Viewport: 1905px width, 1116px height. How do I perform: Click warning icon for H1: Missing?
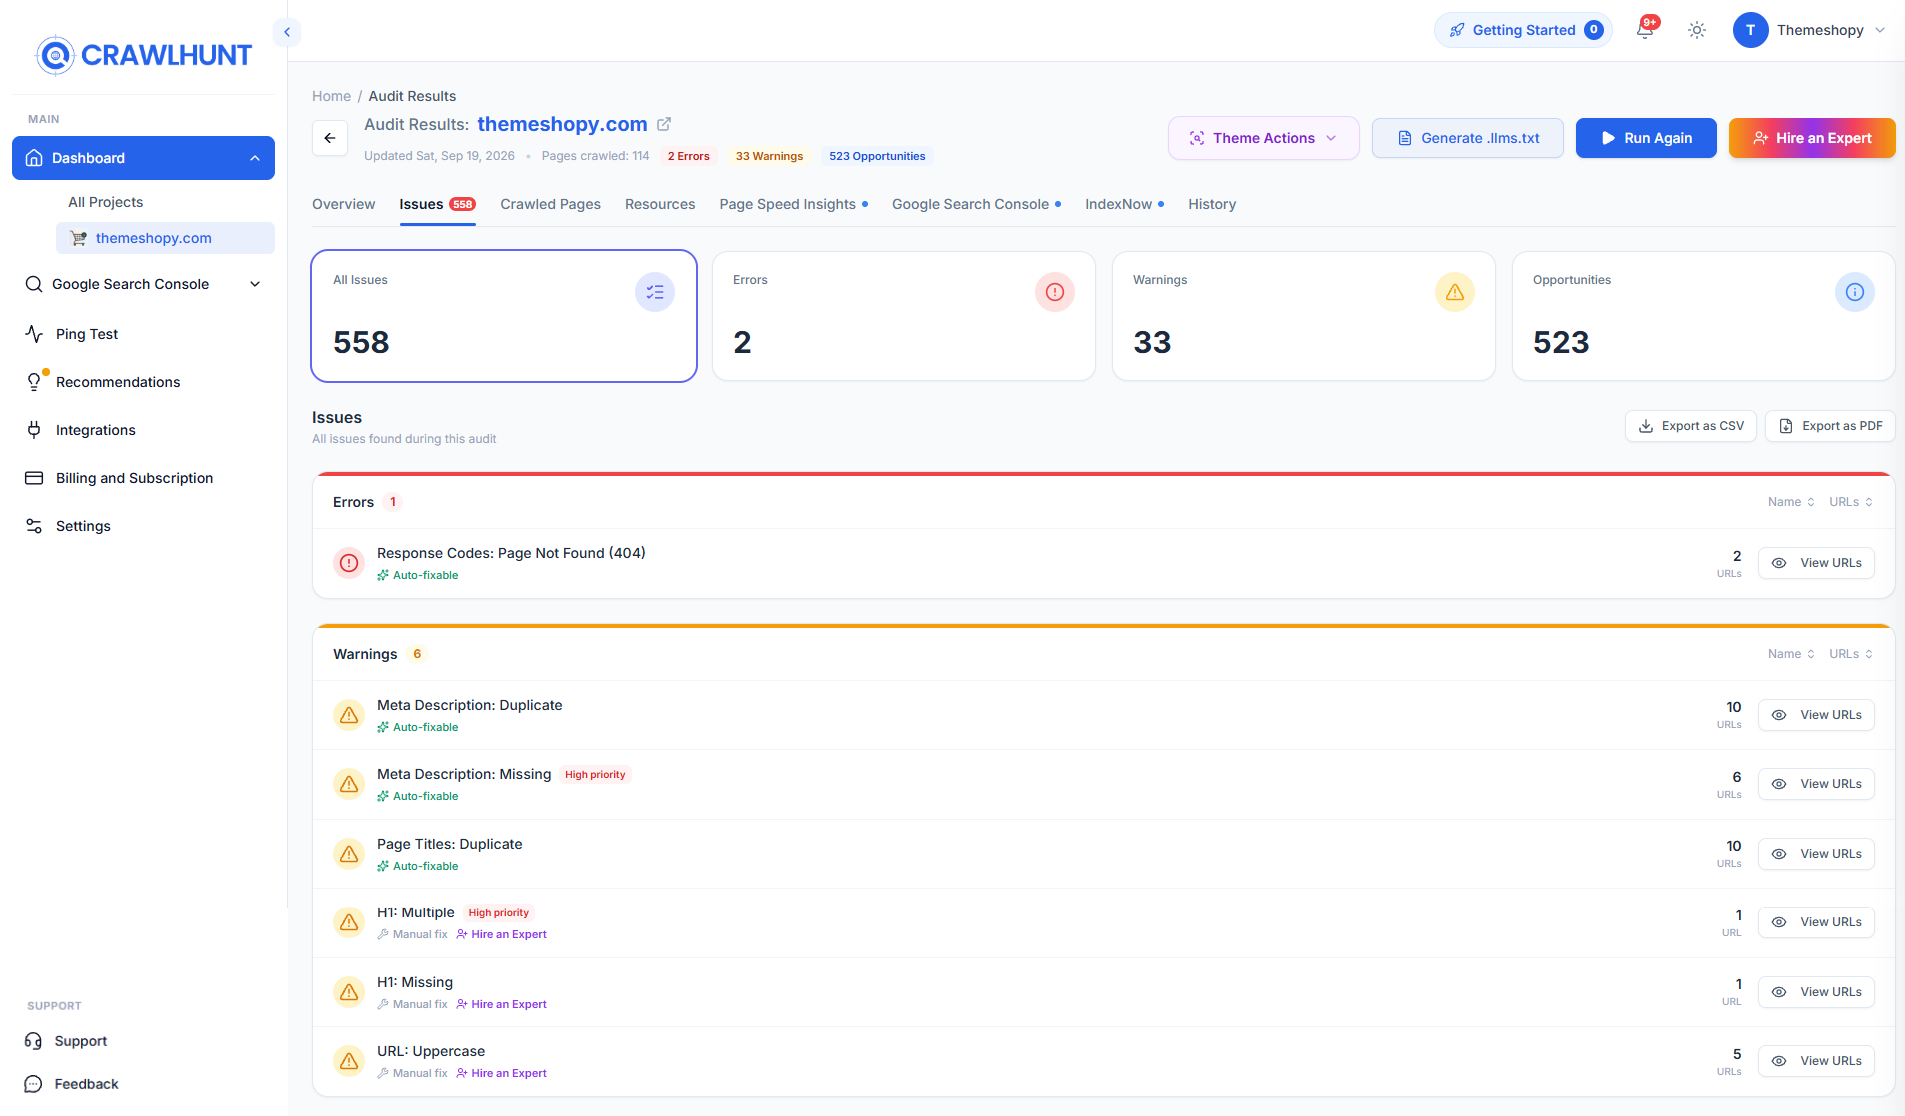click(x=349, y=992)
